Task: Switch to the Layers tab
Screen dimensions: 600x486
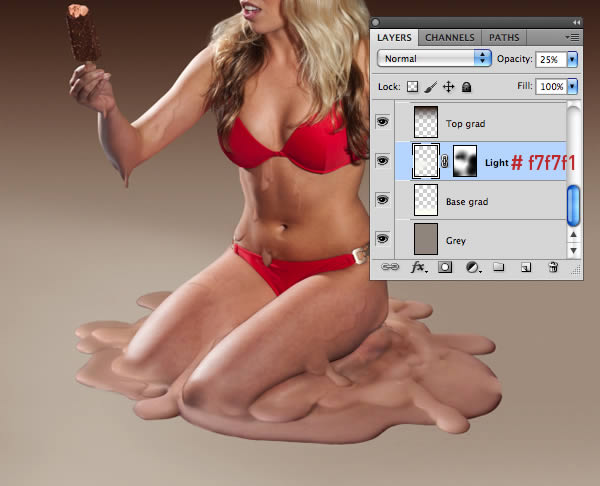Action: click(394, 38)
